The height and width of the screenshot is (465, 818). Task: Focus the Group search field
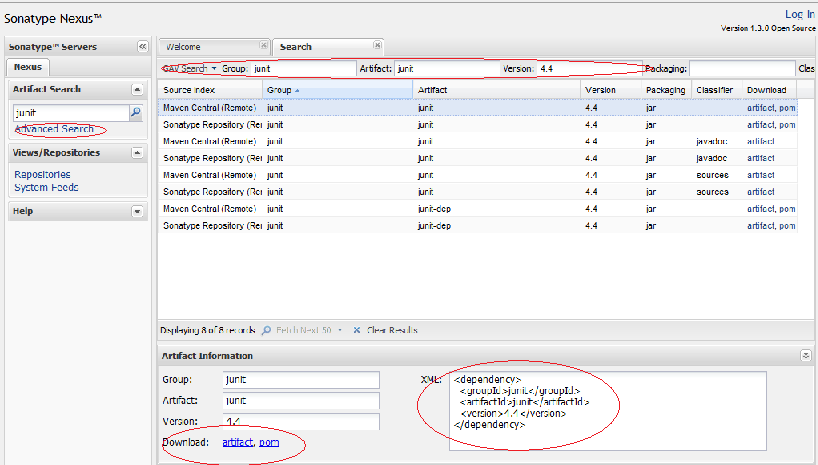(x=303, y=69)
